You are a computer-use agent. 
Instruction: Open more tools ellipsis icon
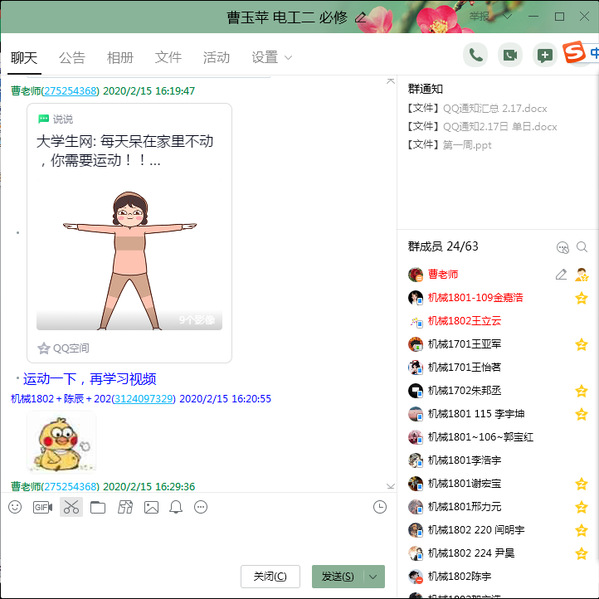tap(201, 507)
